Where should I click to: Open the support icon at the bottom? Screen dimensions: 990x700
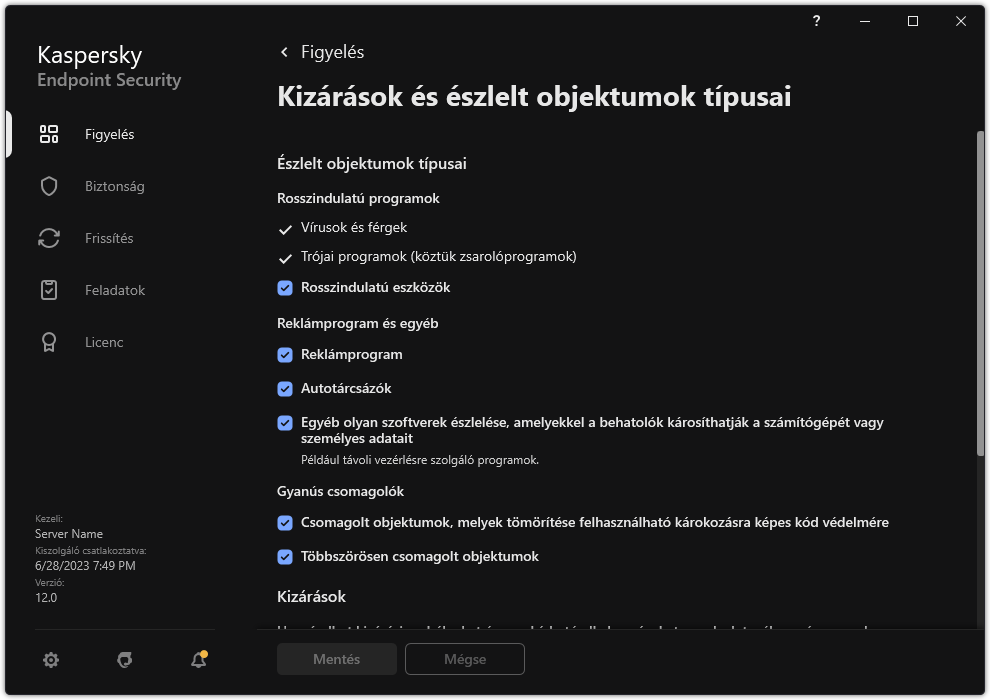pos(123,659)
